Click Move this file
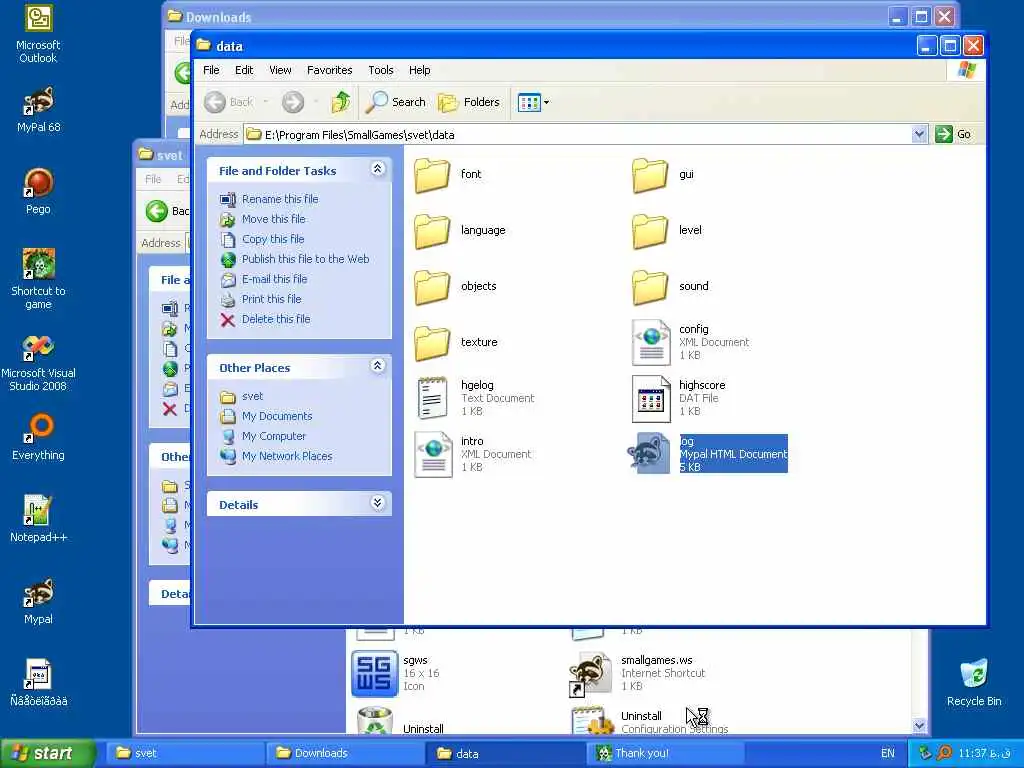 coord(274,219)
